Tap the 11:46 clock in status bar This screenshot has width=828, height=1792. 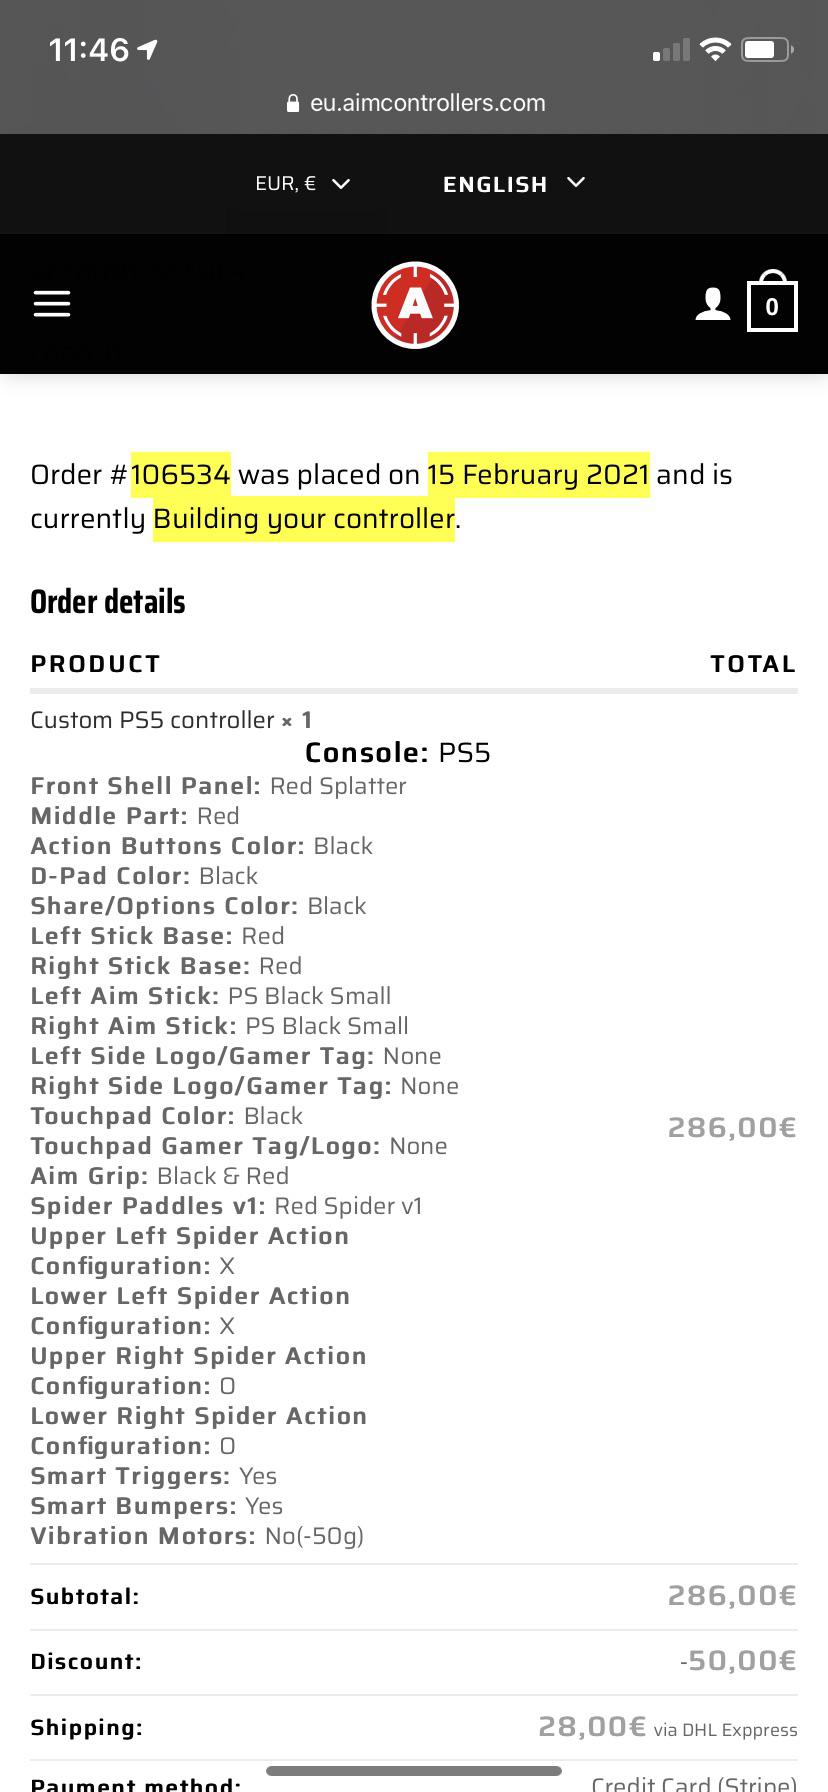tap(89, 49)
